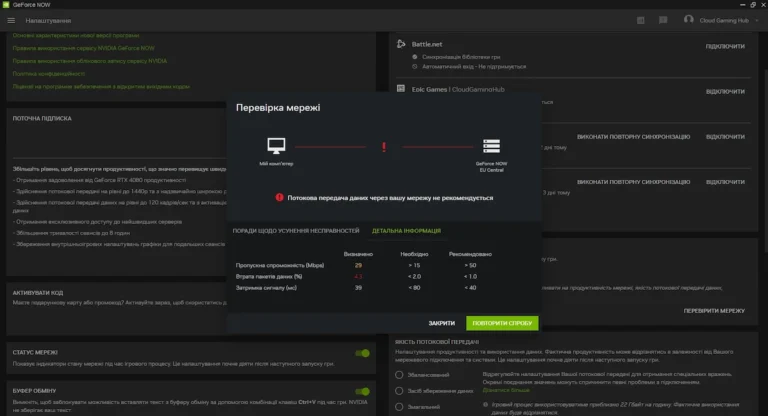Click the GeForce NOW EU Central server icon
Screen dimensions: 768x416
coord(491,146)
